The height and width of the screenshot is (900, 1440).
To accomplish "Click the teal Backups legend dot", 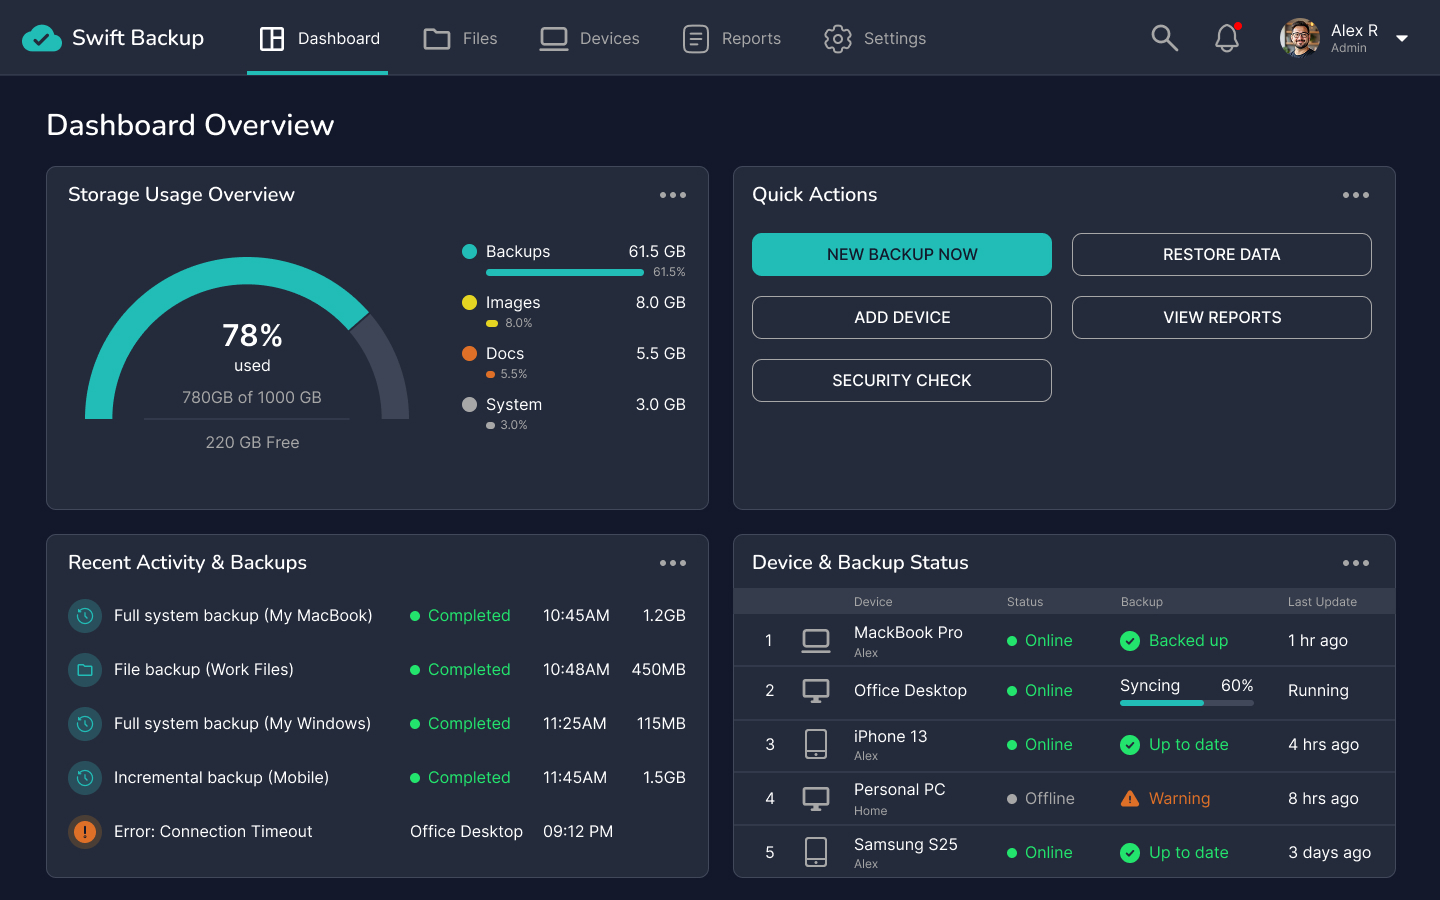I will 469,251.
